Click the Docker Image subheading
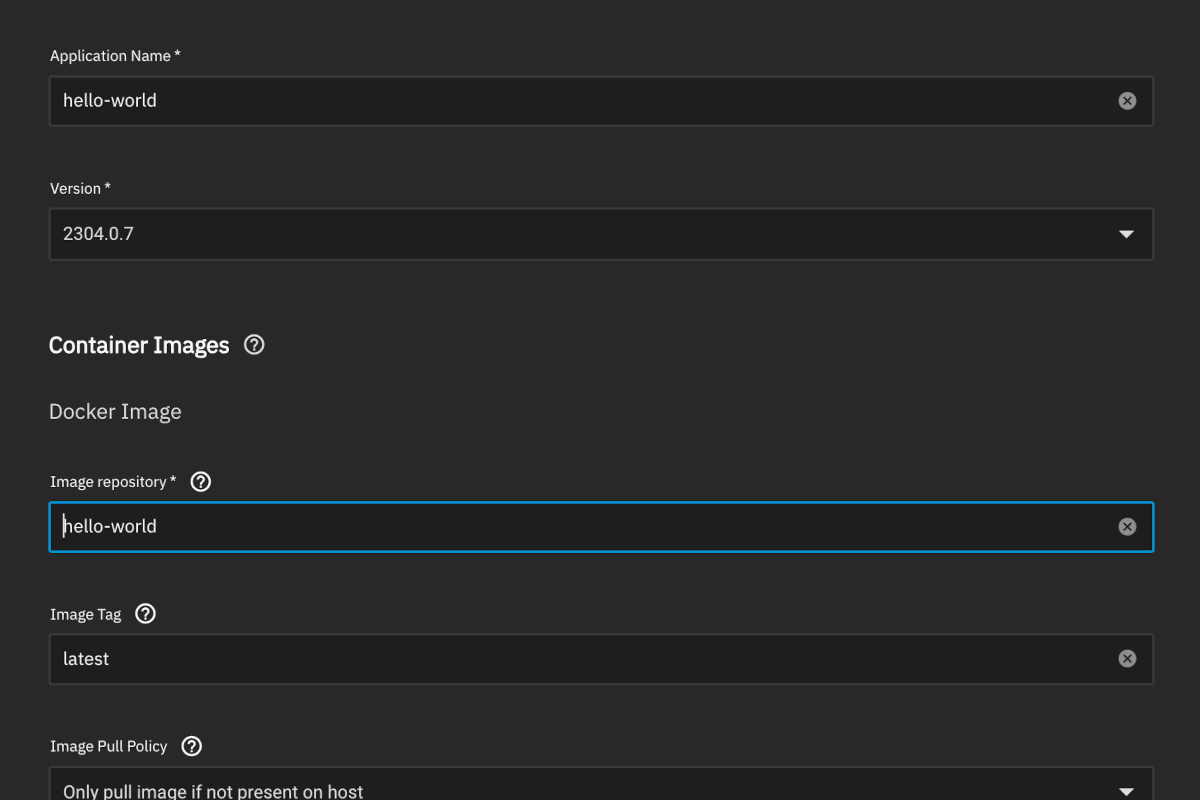 (115, 412)
